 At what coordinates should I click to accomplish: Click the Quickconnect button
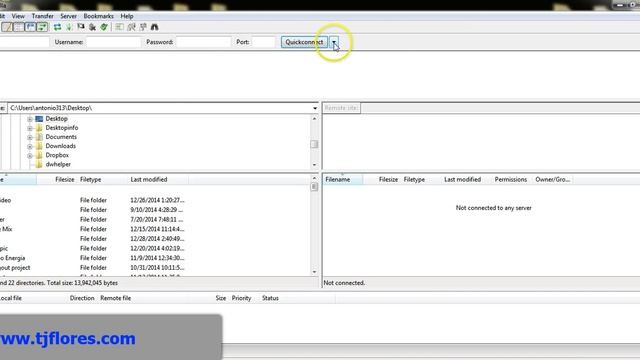(304, 42)
